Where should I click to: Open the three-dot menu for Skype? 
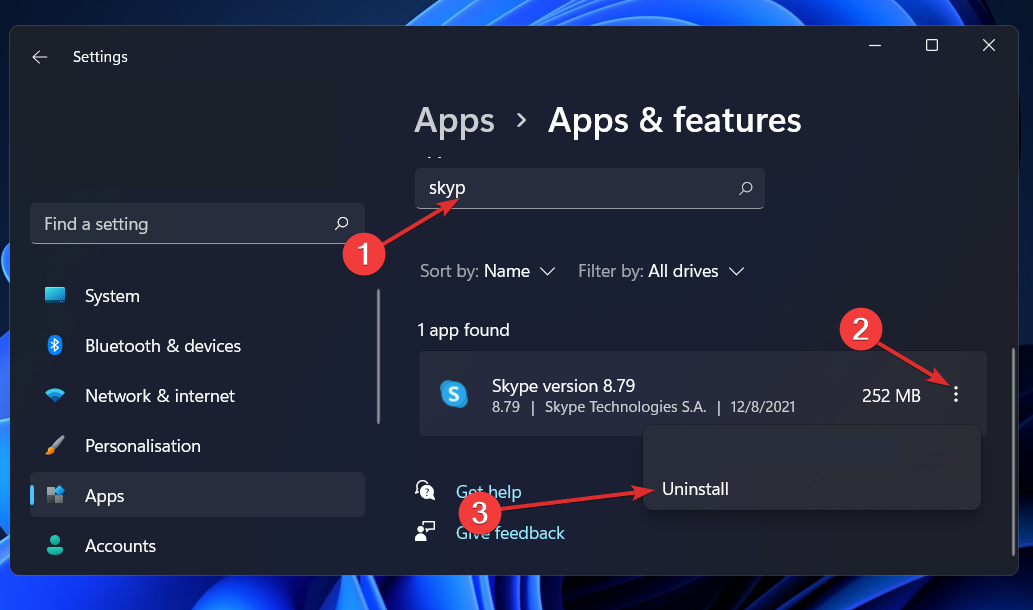pyautogui.click(x=956, y=394)
